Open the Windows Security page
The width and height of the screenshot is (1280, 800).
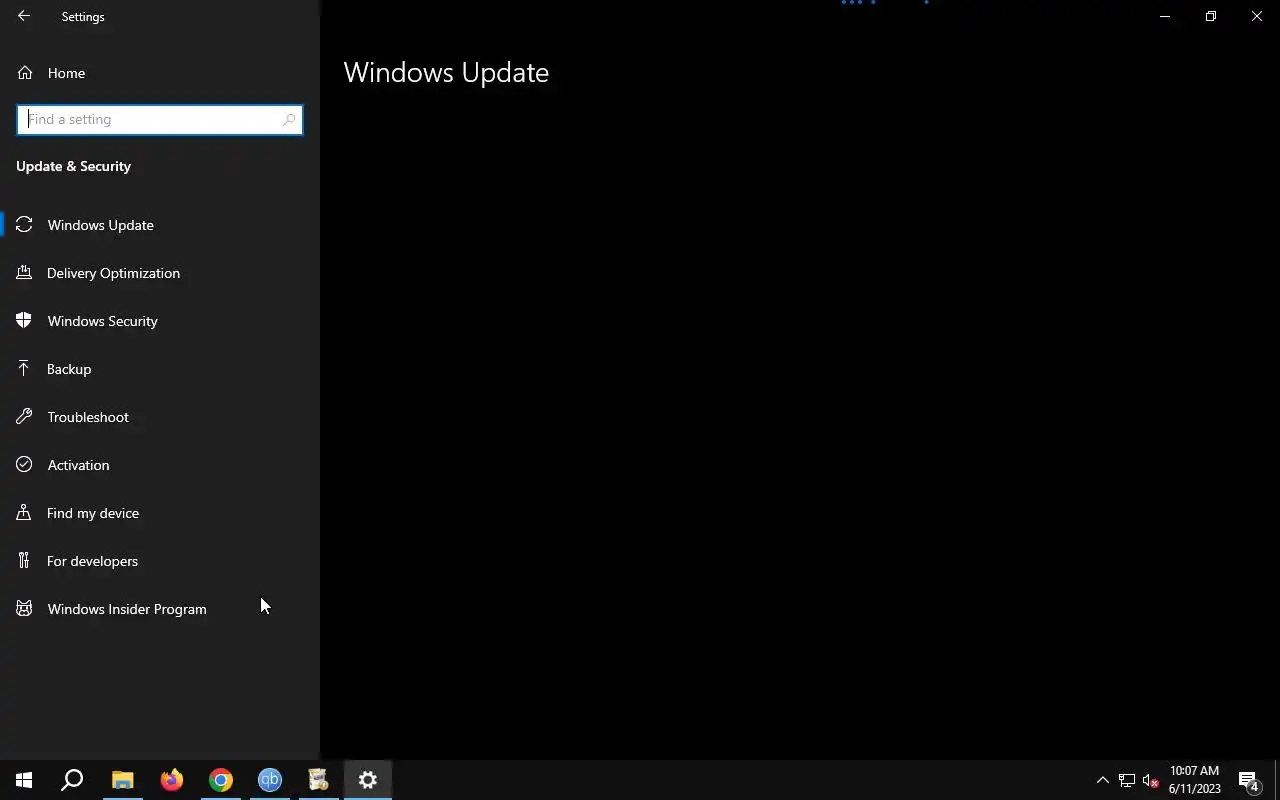coord(160,321)
